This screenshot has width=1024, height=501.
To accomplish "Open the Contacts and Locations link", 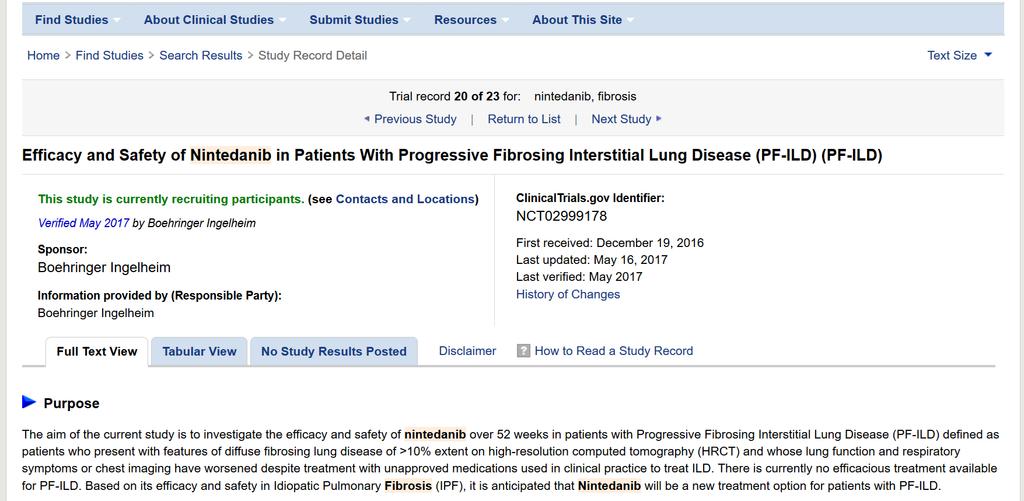I will pyautogui.click(x=405, y=199).
